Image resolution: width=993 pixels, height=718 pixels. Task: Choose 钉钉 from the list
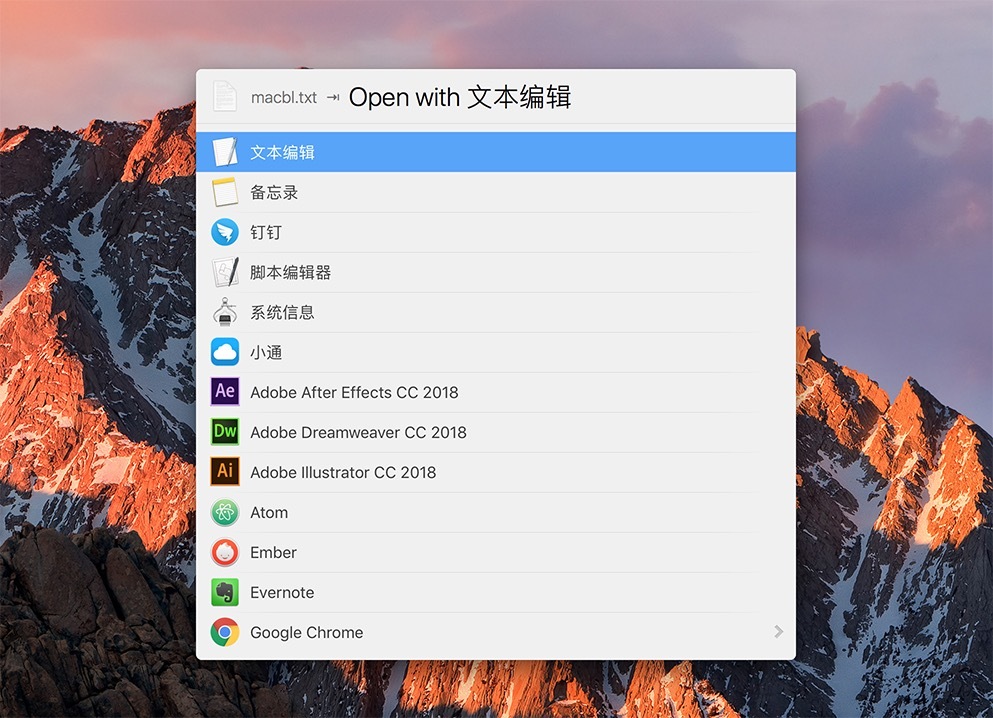pos(266,232)
